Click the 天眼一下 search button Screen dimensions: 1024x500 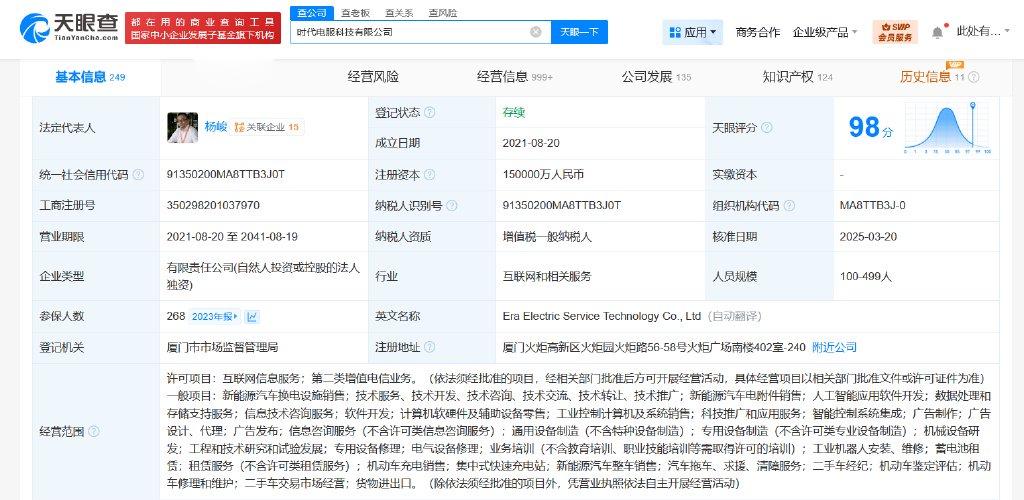pyautogui.click(x=579, y=31)
